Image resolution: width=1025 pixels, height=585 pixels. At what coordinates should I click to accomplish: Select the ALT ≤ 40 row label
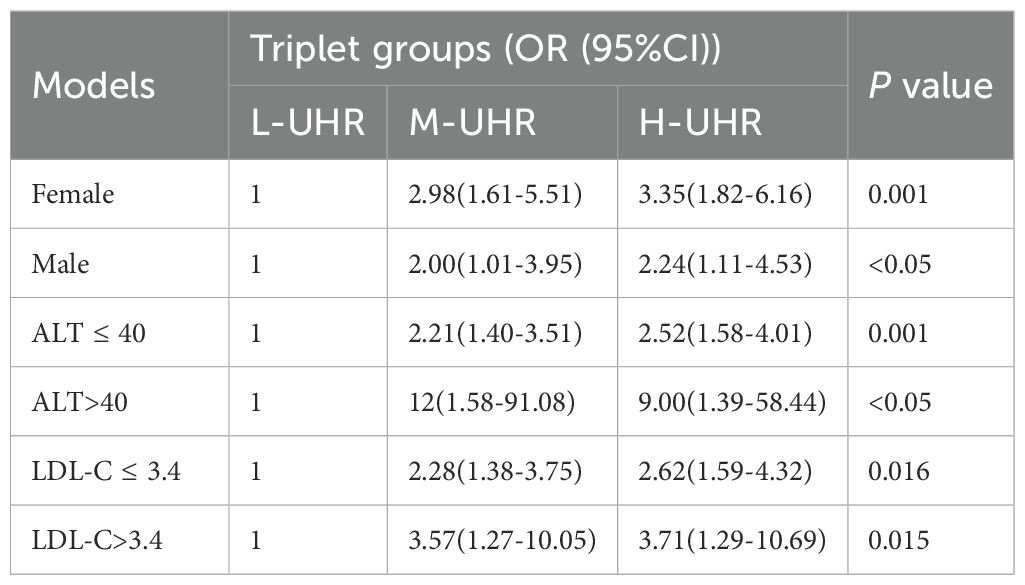[88, 333]
